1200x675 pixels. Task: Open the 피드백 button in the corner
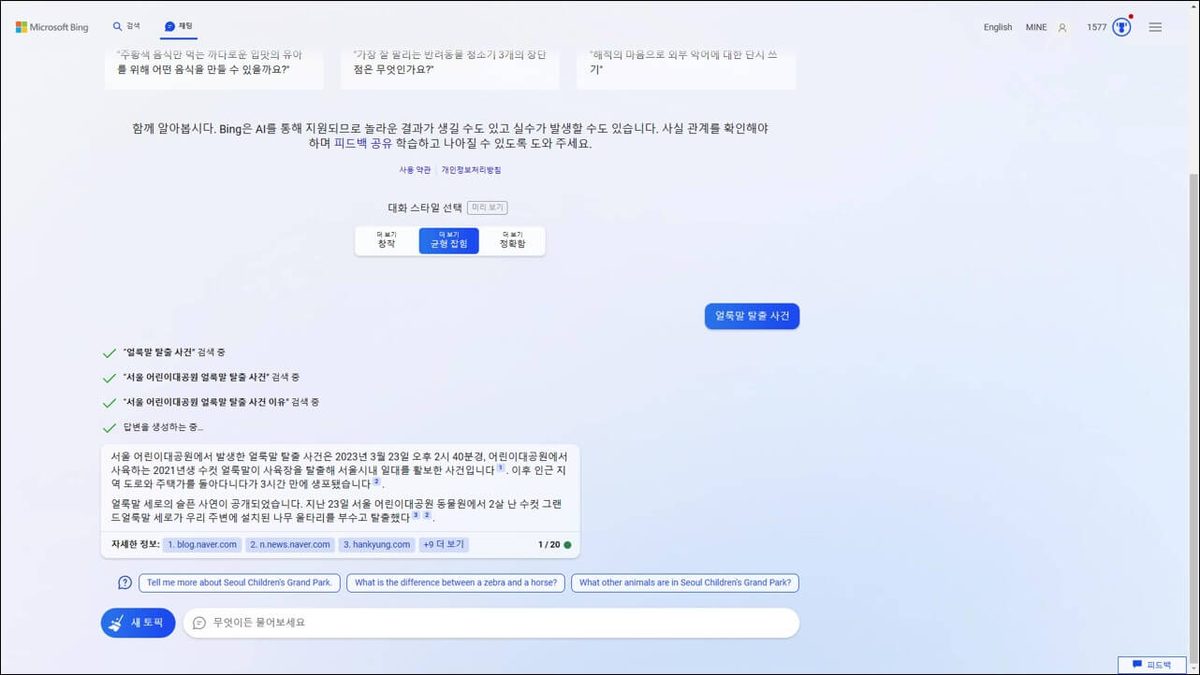(x=1151, y=665)
